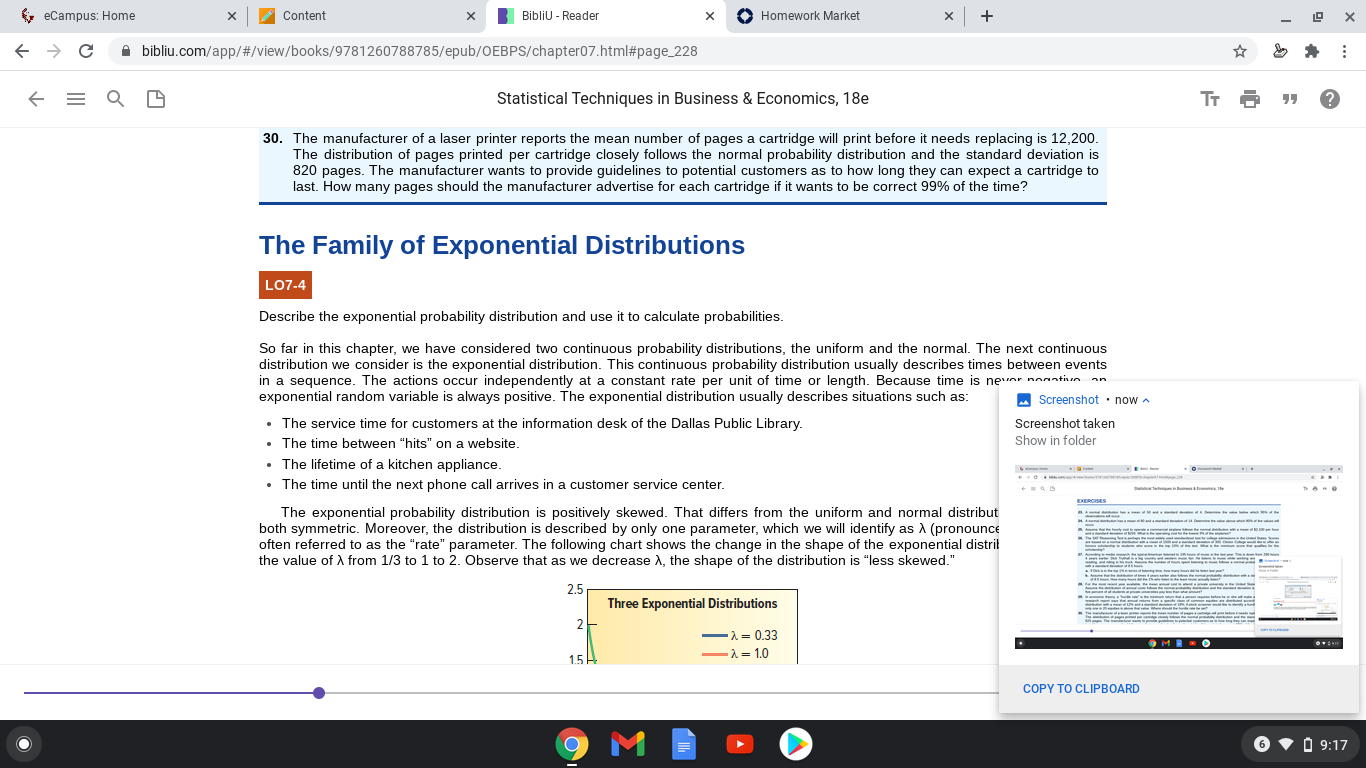Image resolution: width=1366 pixels, height=768 pixels.
Task: Print the current page with the printer icon
Action: click(x=1250, y=99)
